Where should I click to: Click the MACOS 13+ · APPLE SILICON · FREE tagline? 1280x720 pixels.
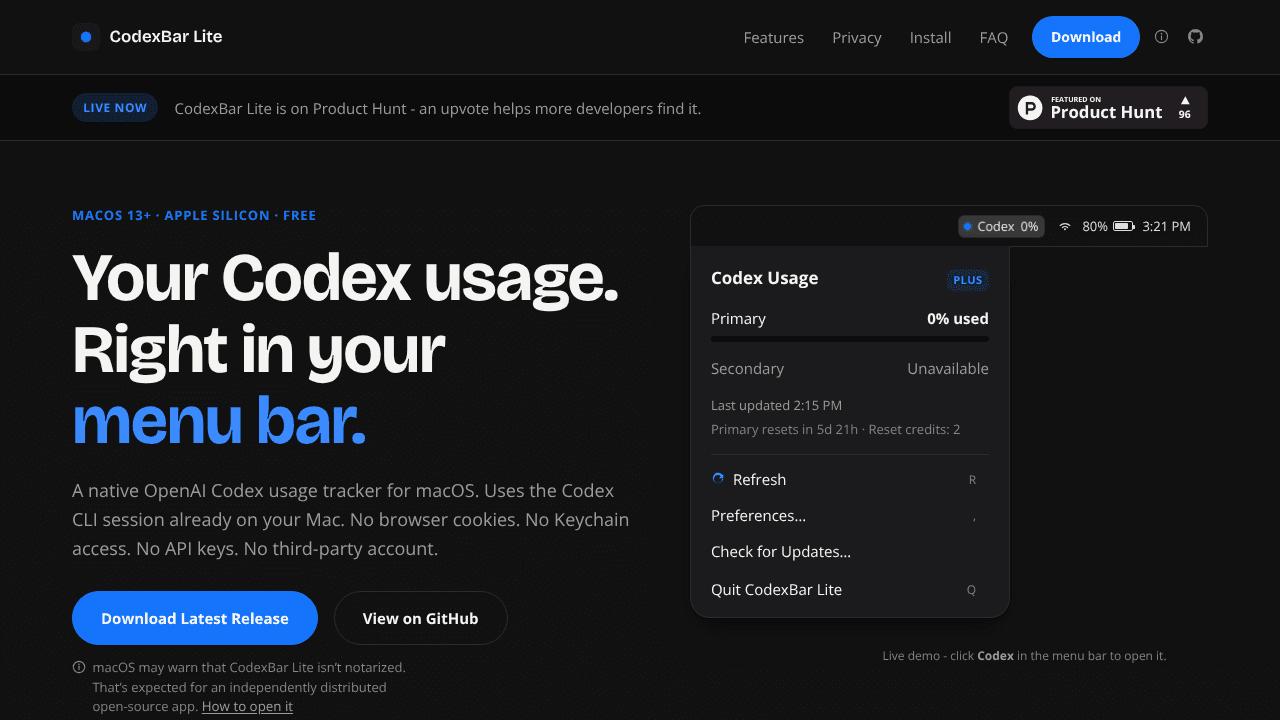(194, 215)
